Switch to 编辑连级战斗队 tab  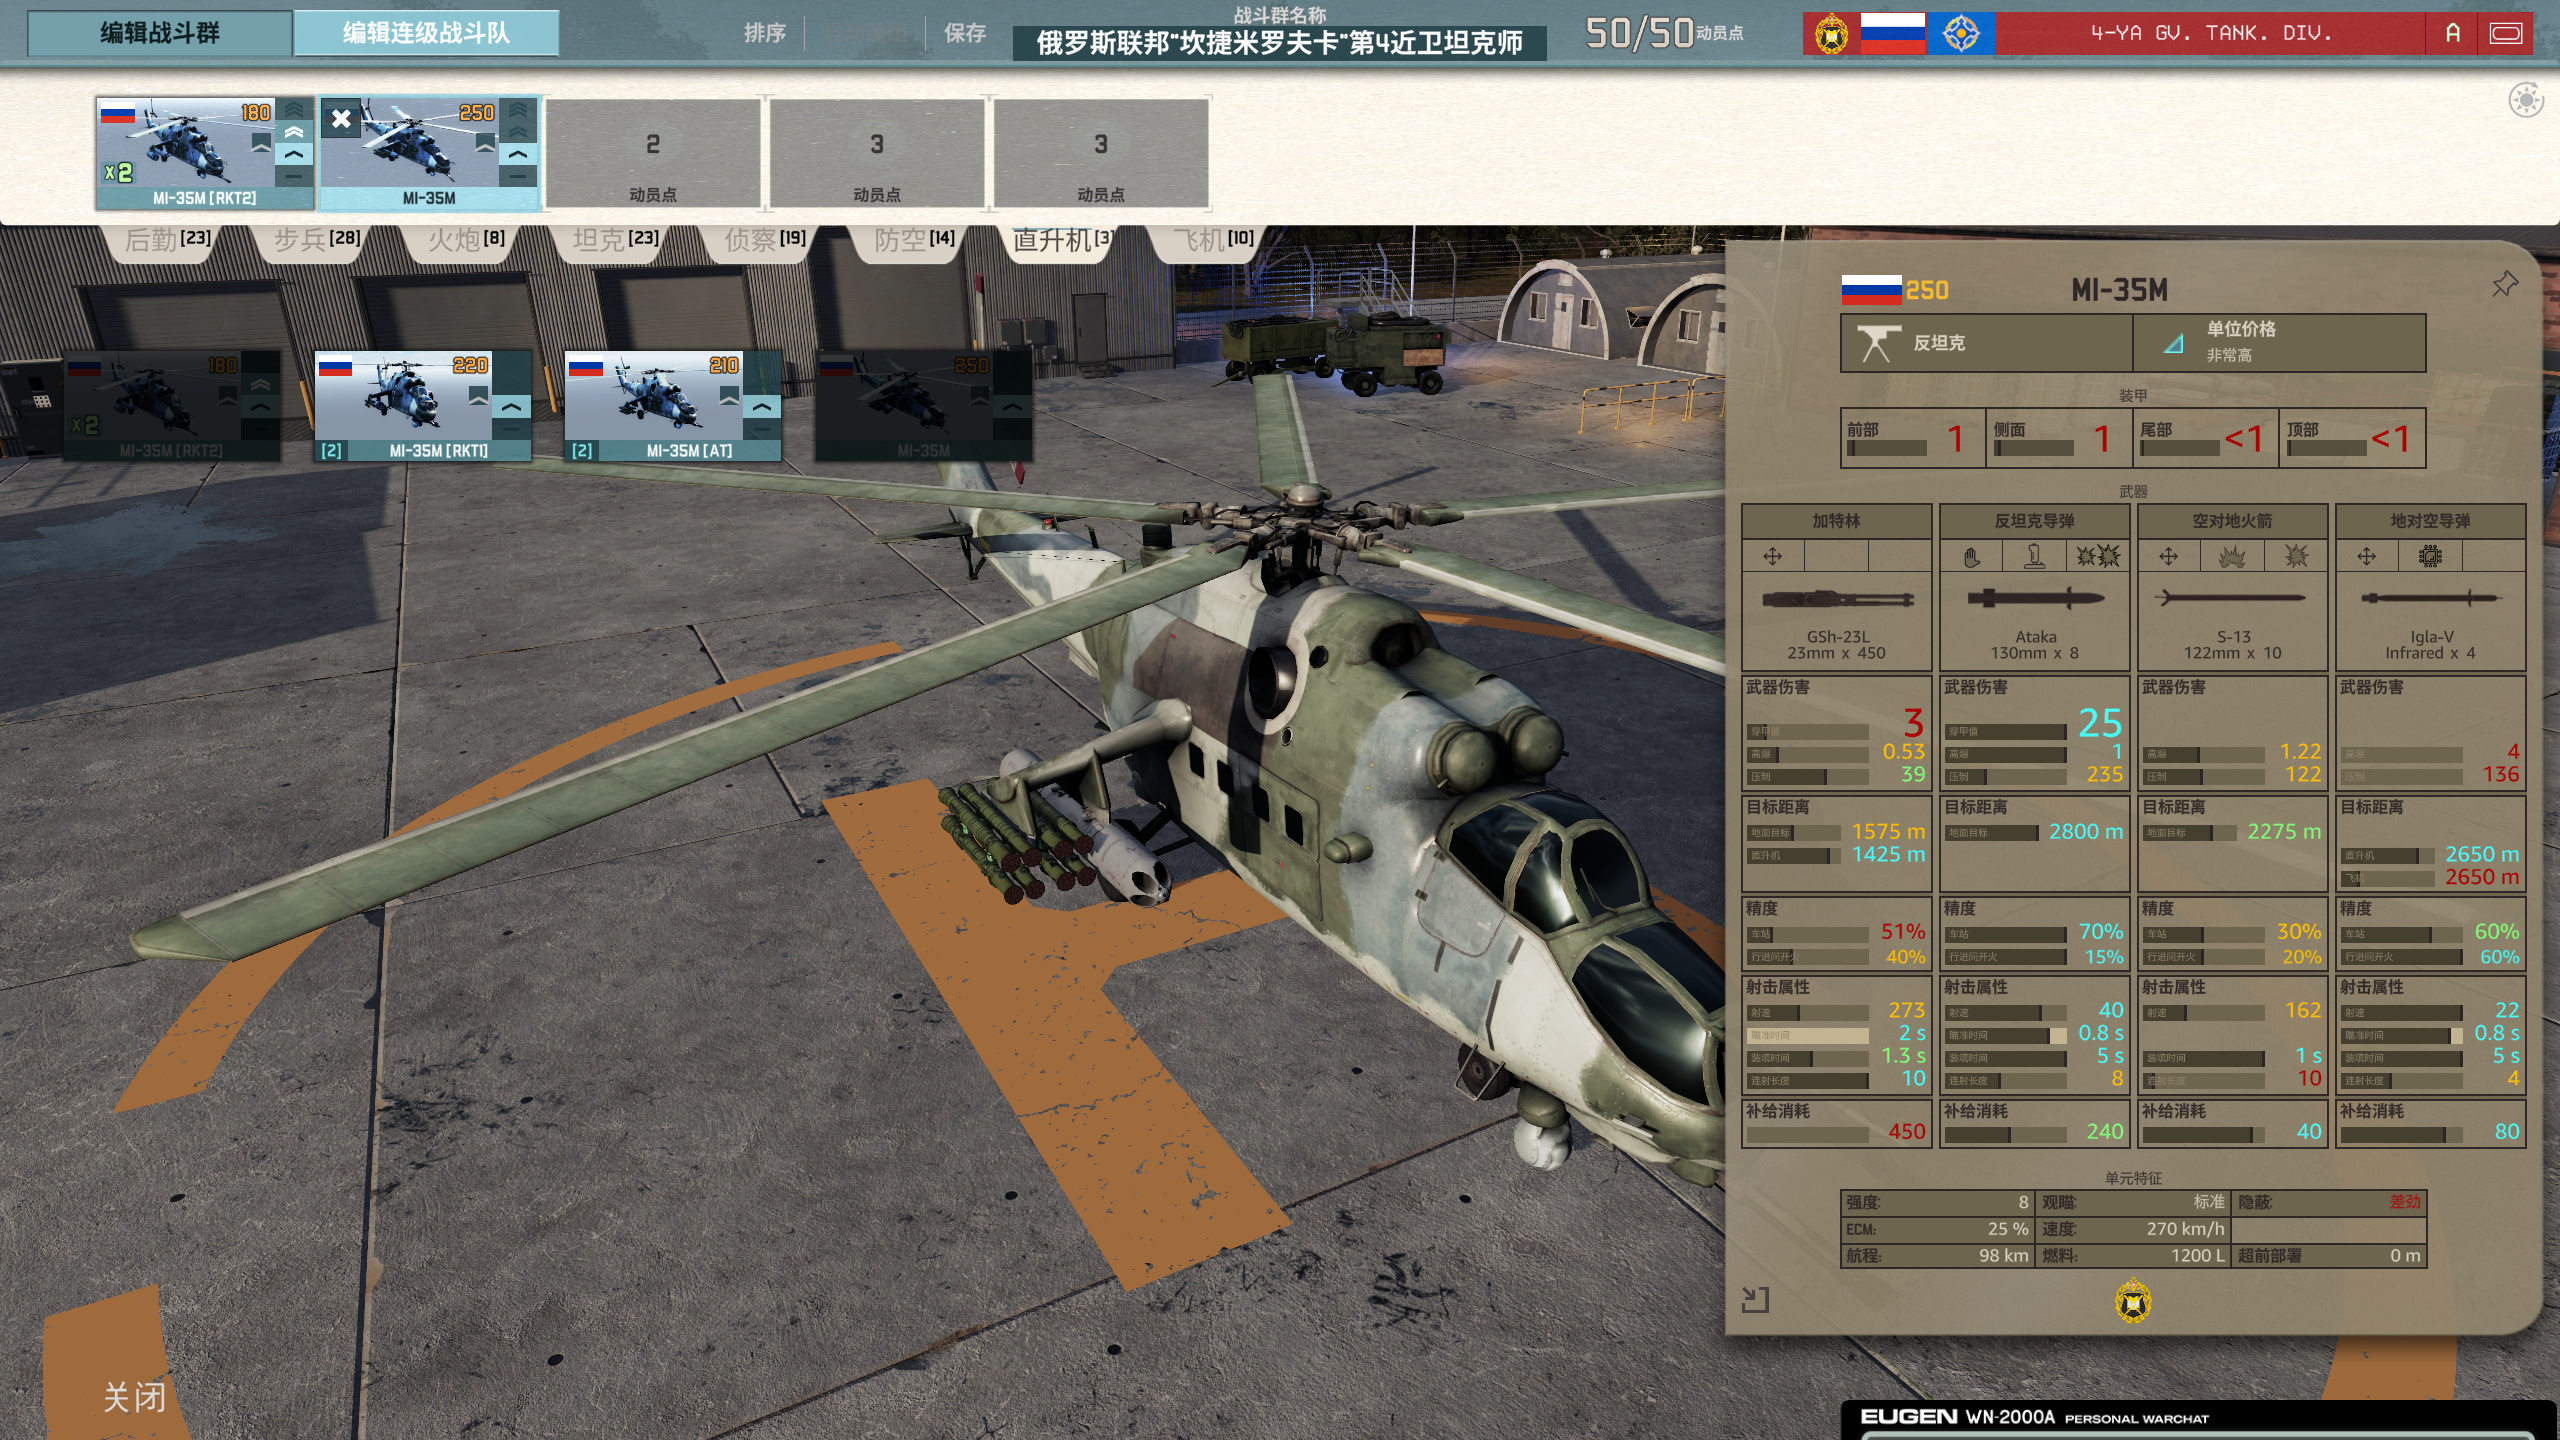(427, 34)
